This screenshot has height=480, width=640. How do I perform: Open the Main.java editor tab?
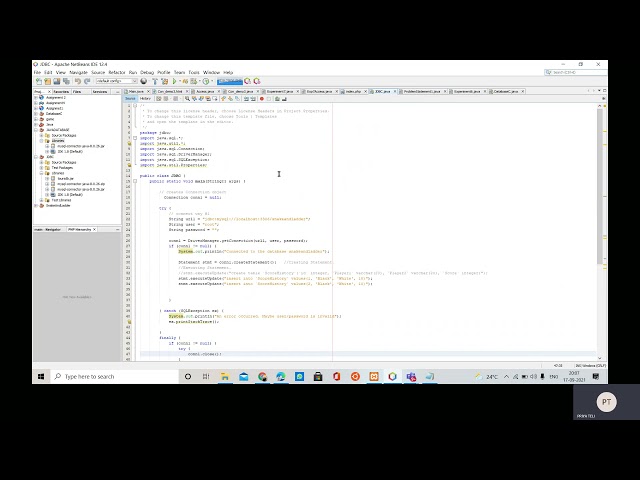137,91
